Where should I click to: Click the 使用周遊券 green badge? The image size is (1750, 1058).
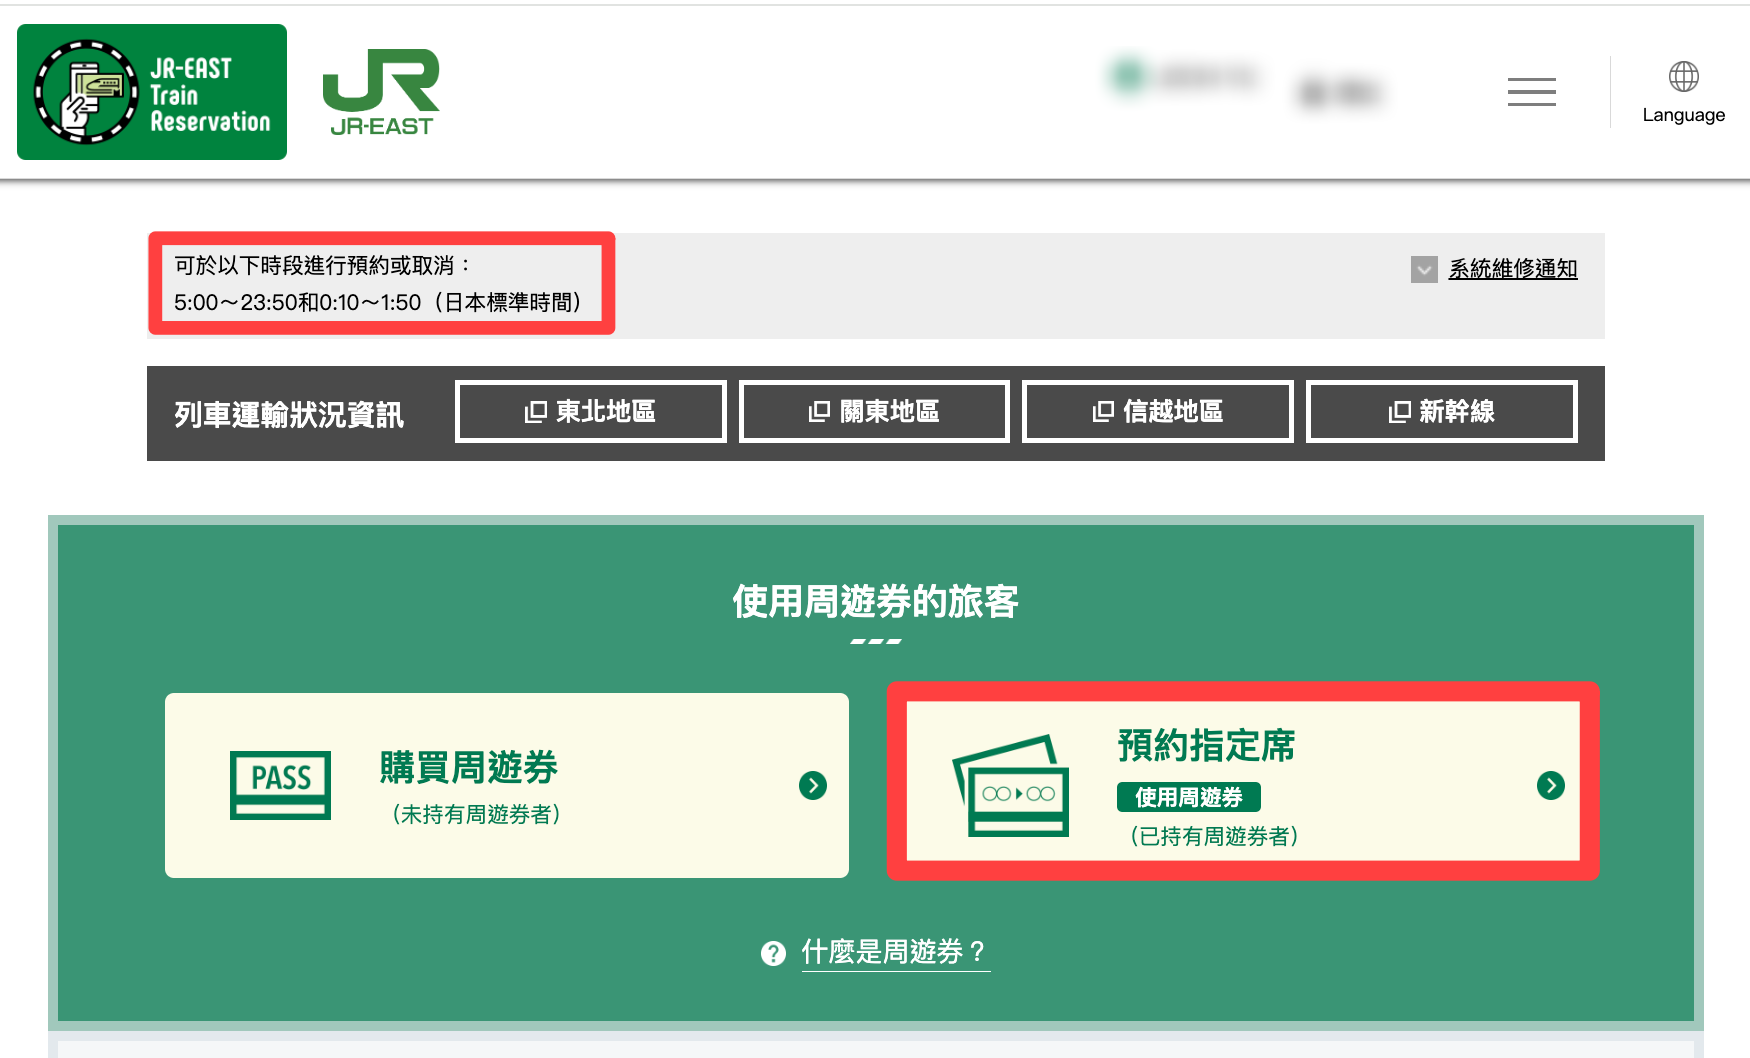[x=1188, y=797]
